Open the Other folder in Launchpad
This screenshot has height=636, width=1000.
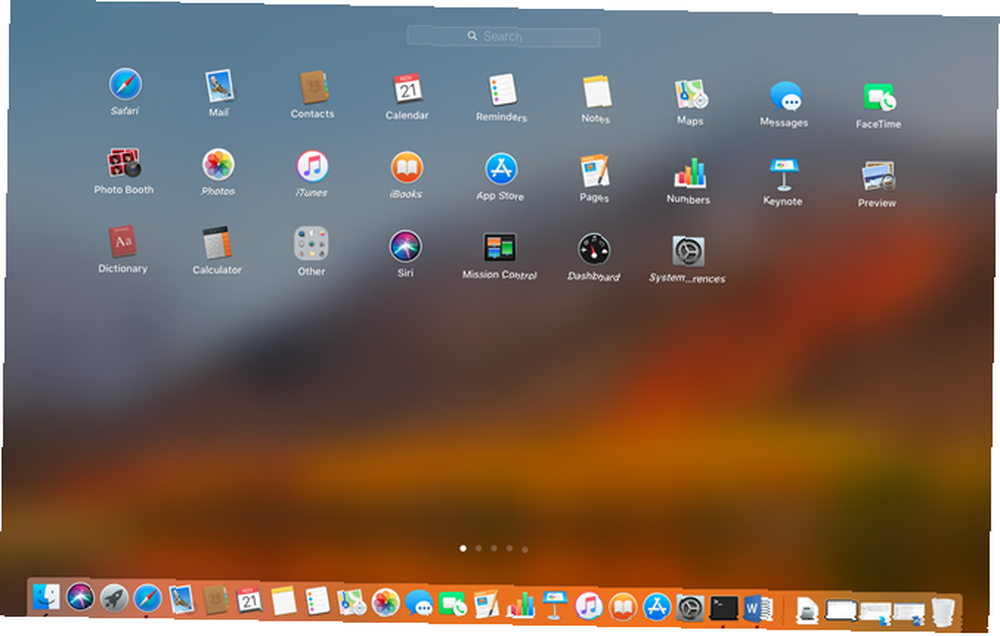311,245
